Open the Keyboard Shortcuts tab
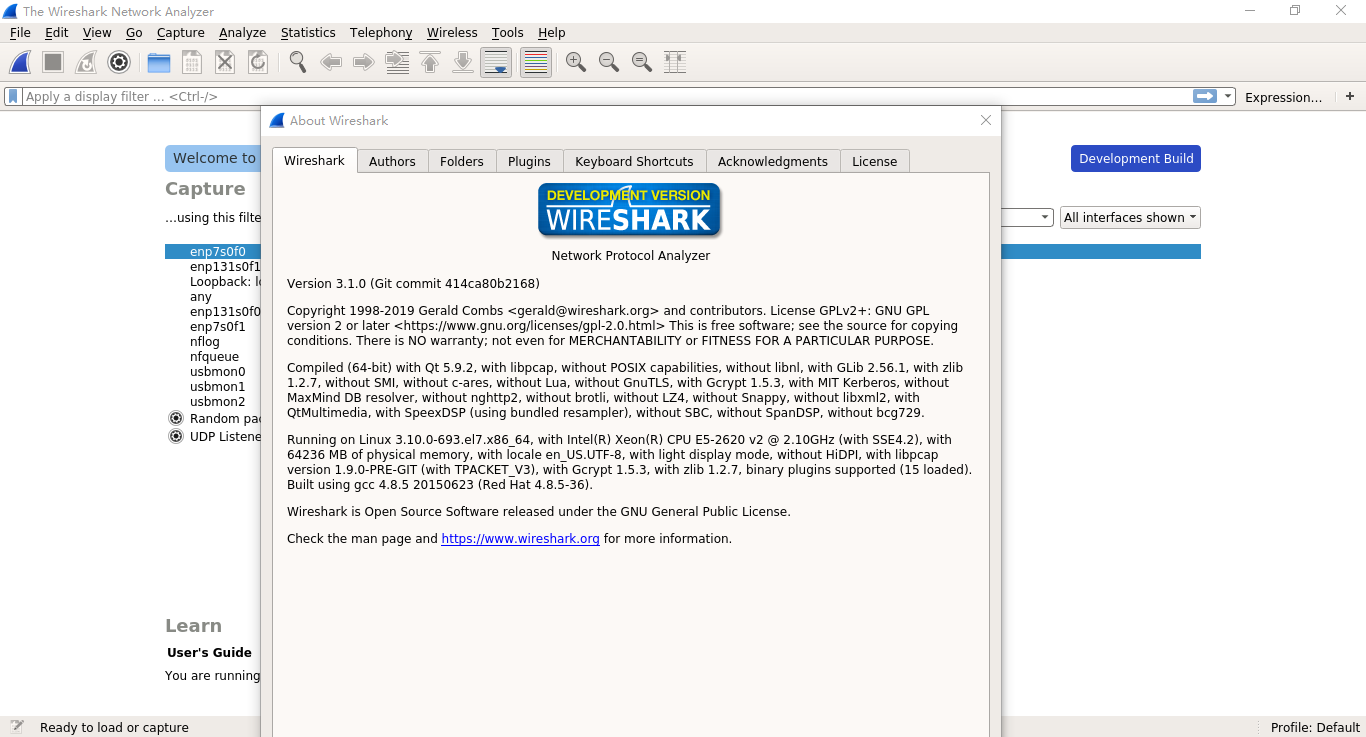This screenshot has width=1366, height=737. 633,160
